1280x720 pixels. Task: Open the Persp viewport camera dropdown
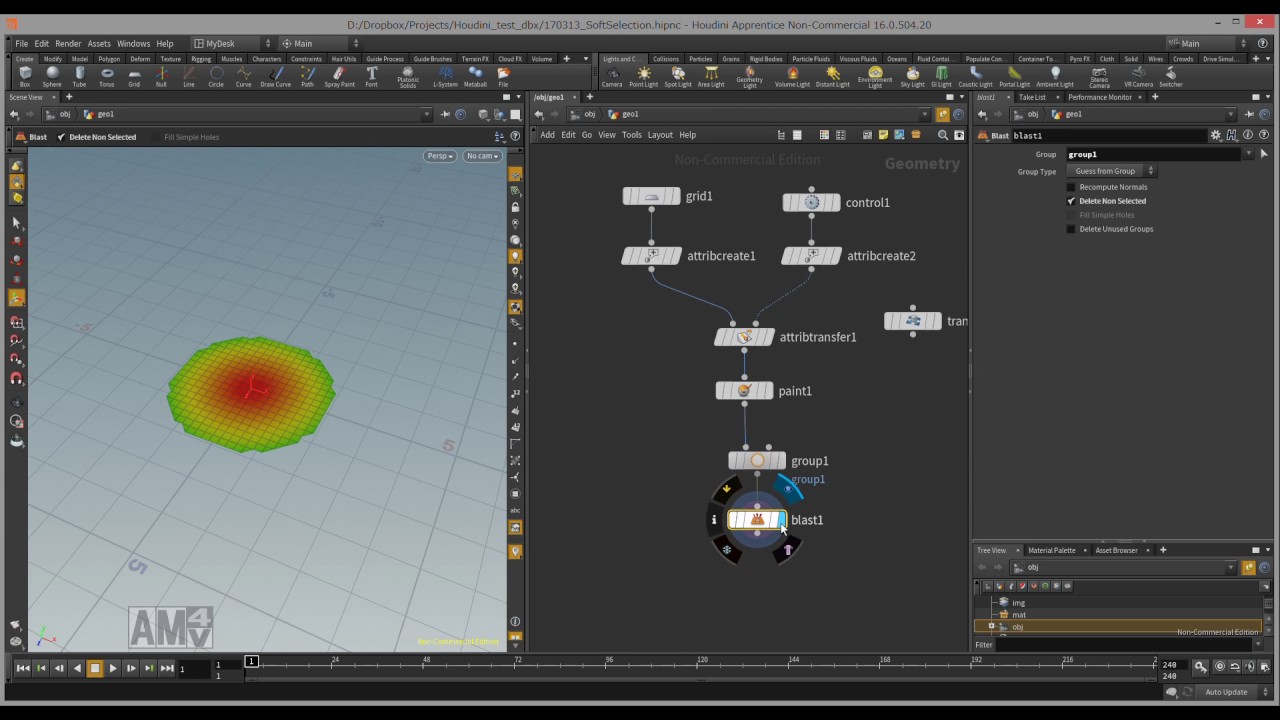coord(439,156)
